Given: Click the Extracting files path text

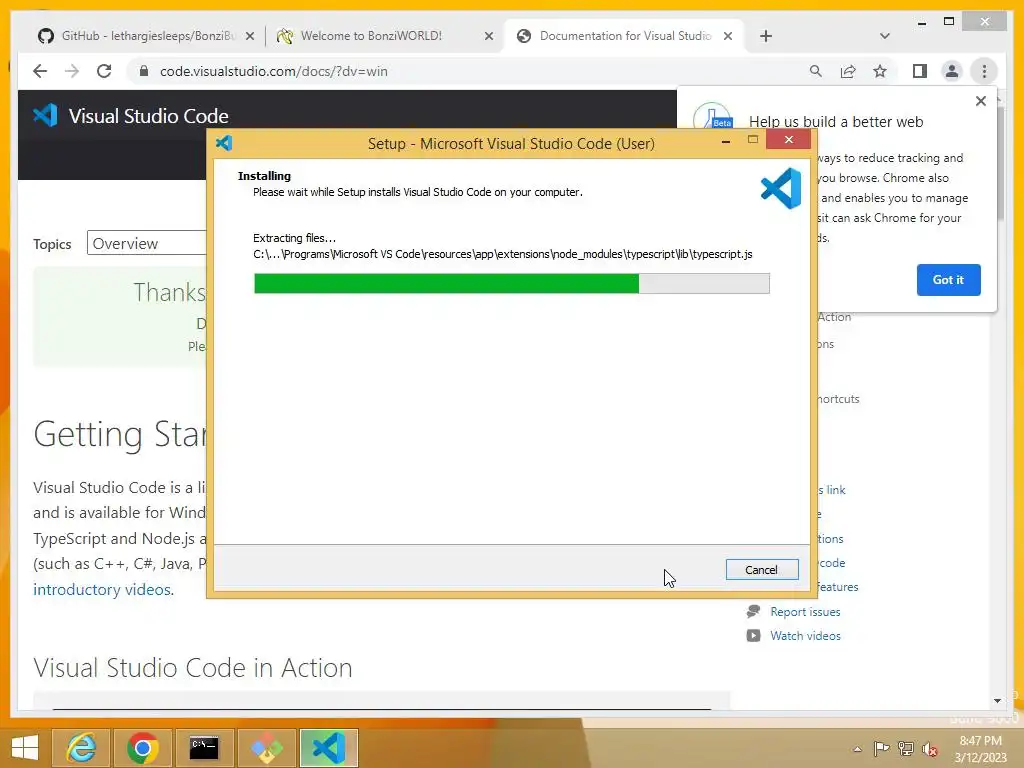Looking at the screenshot, I should coord(503,254).
